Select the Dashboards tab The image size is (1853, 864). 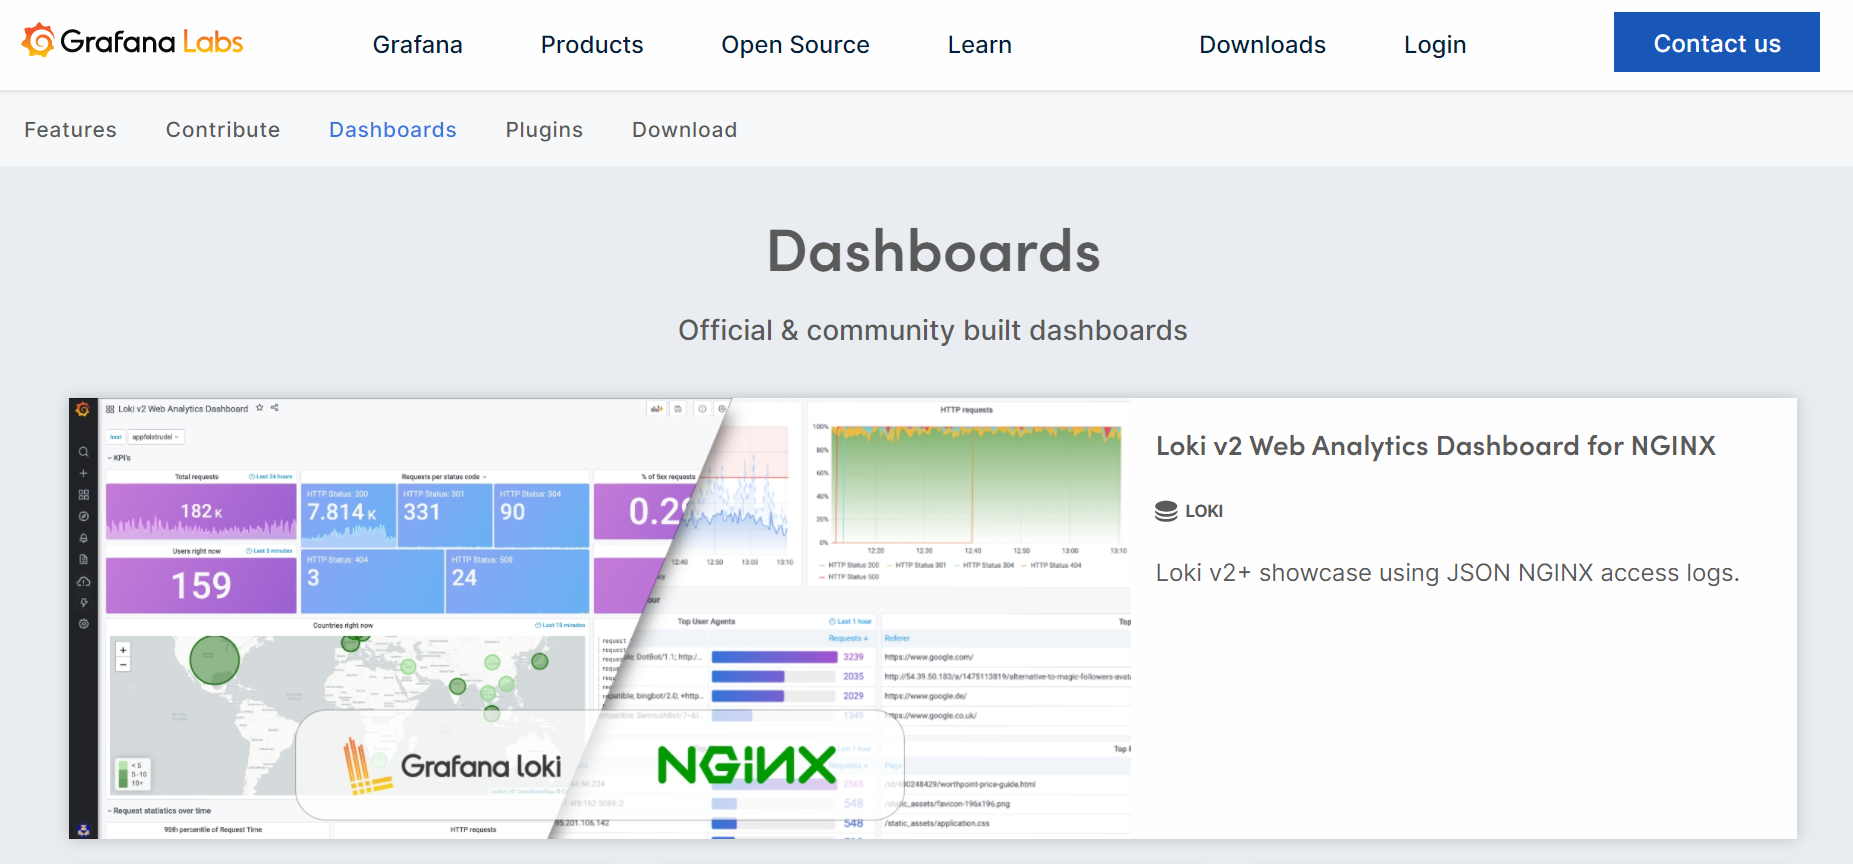(393, 130)
